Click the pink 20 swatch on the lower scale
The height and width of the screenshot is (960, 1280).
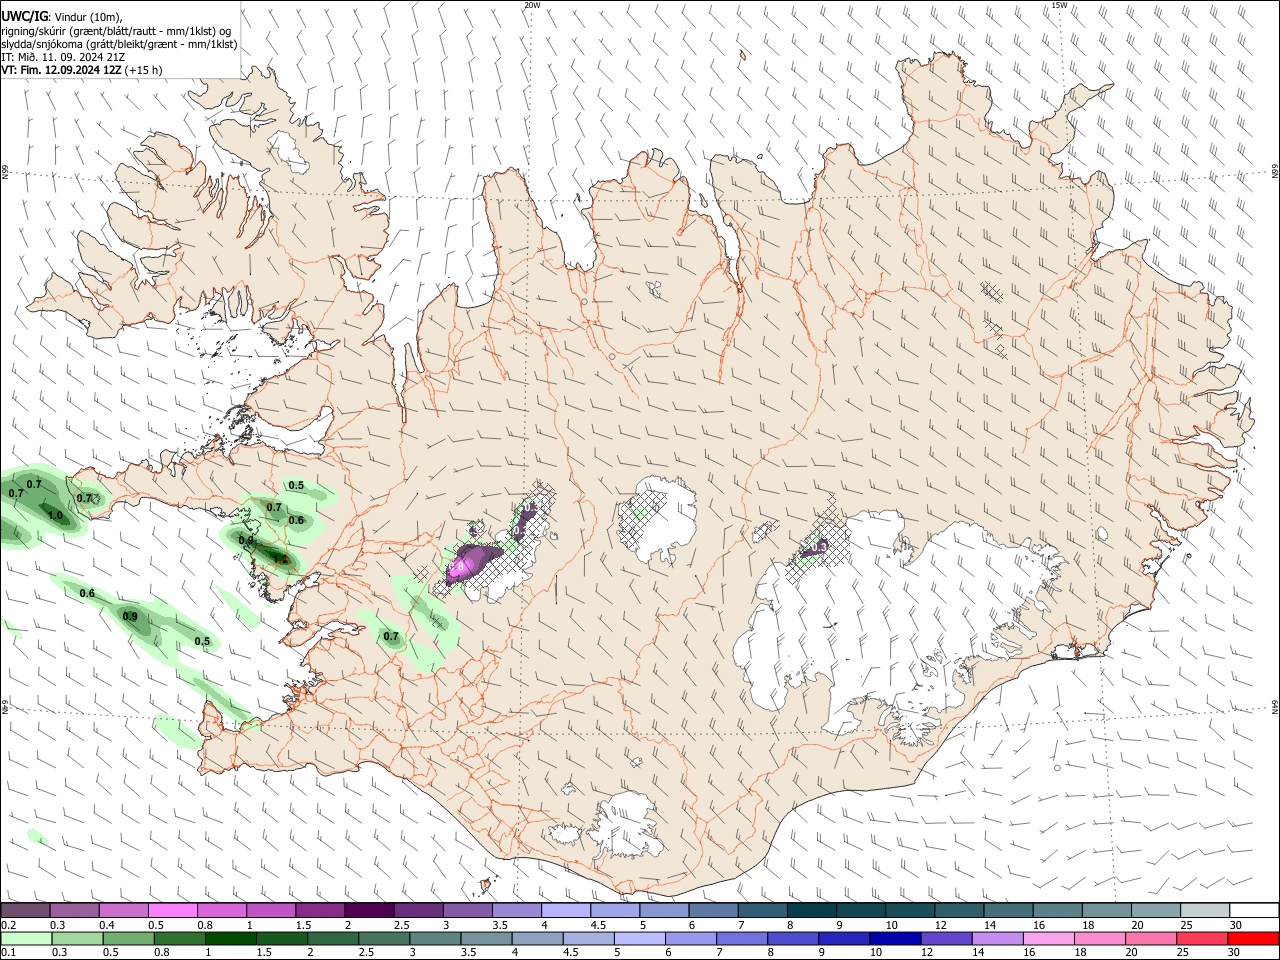(x=1149, y=938)
